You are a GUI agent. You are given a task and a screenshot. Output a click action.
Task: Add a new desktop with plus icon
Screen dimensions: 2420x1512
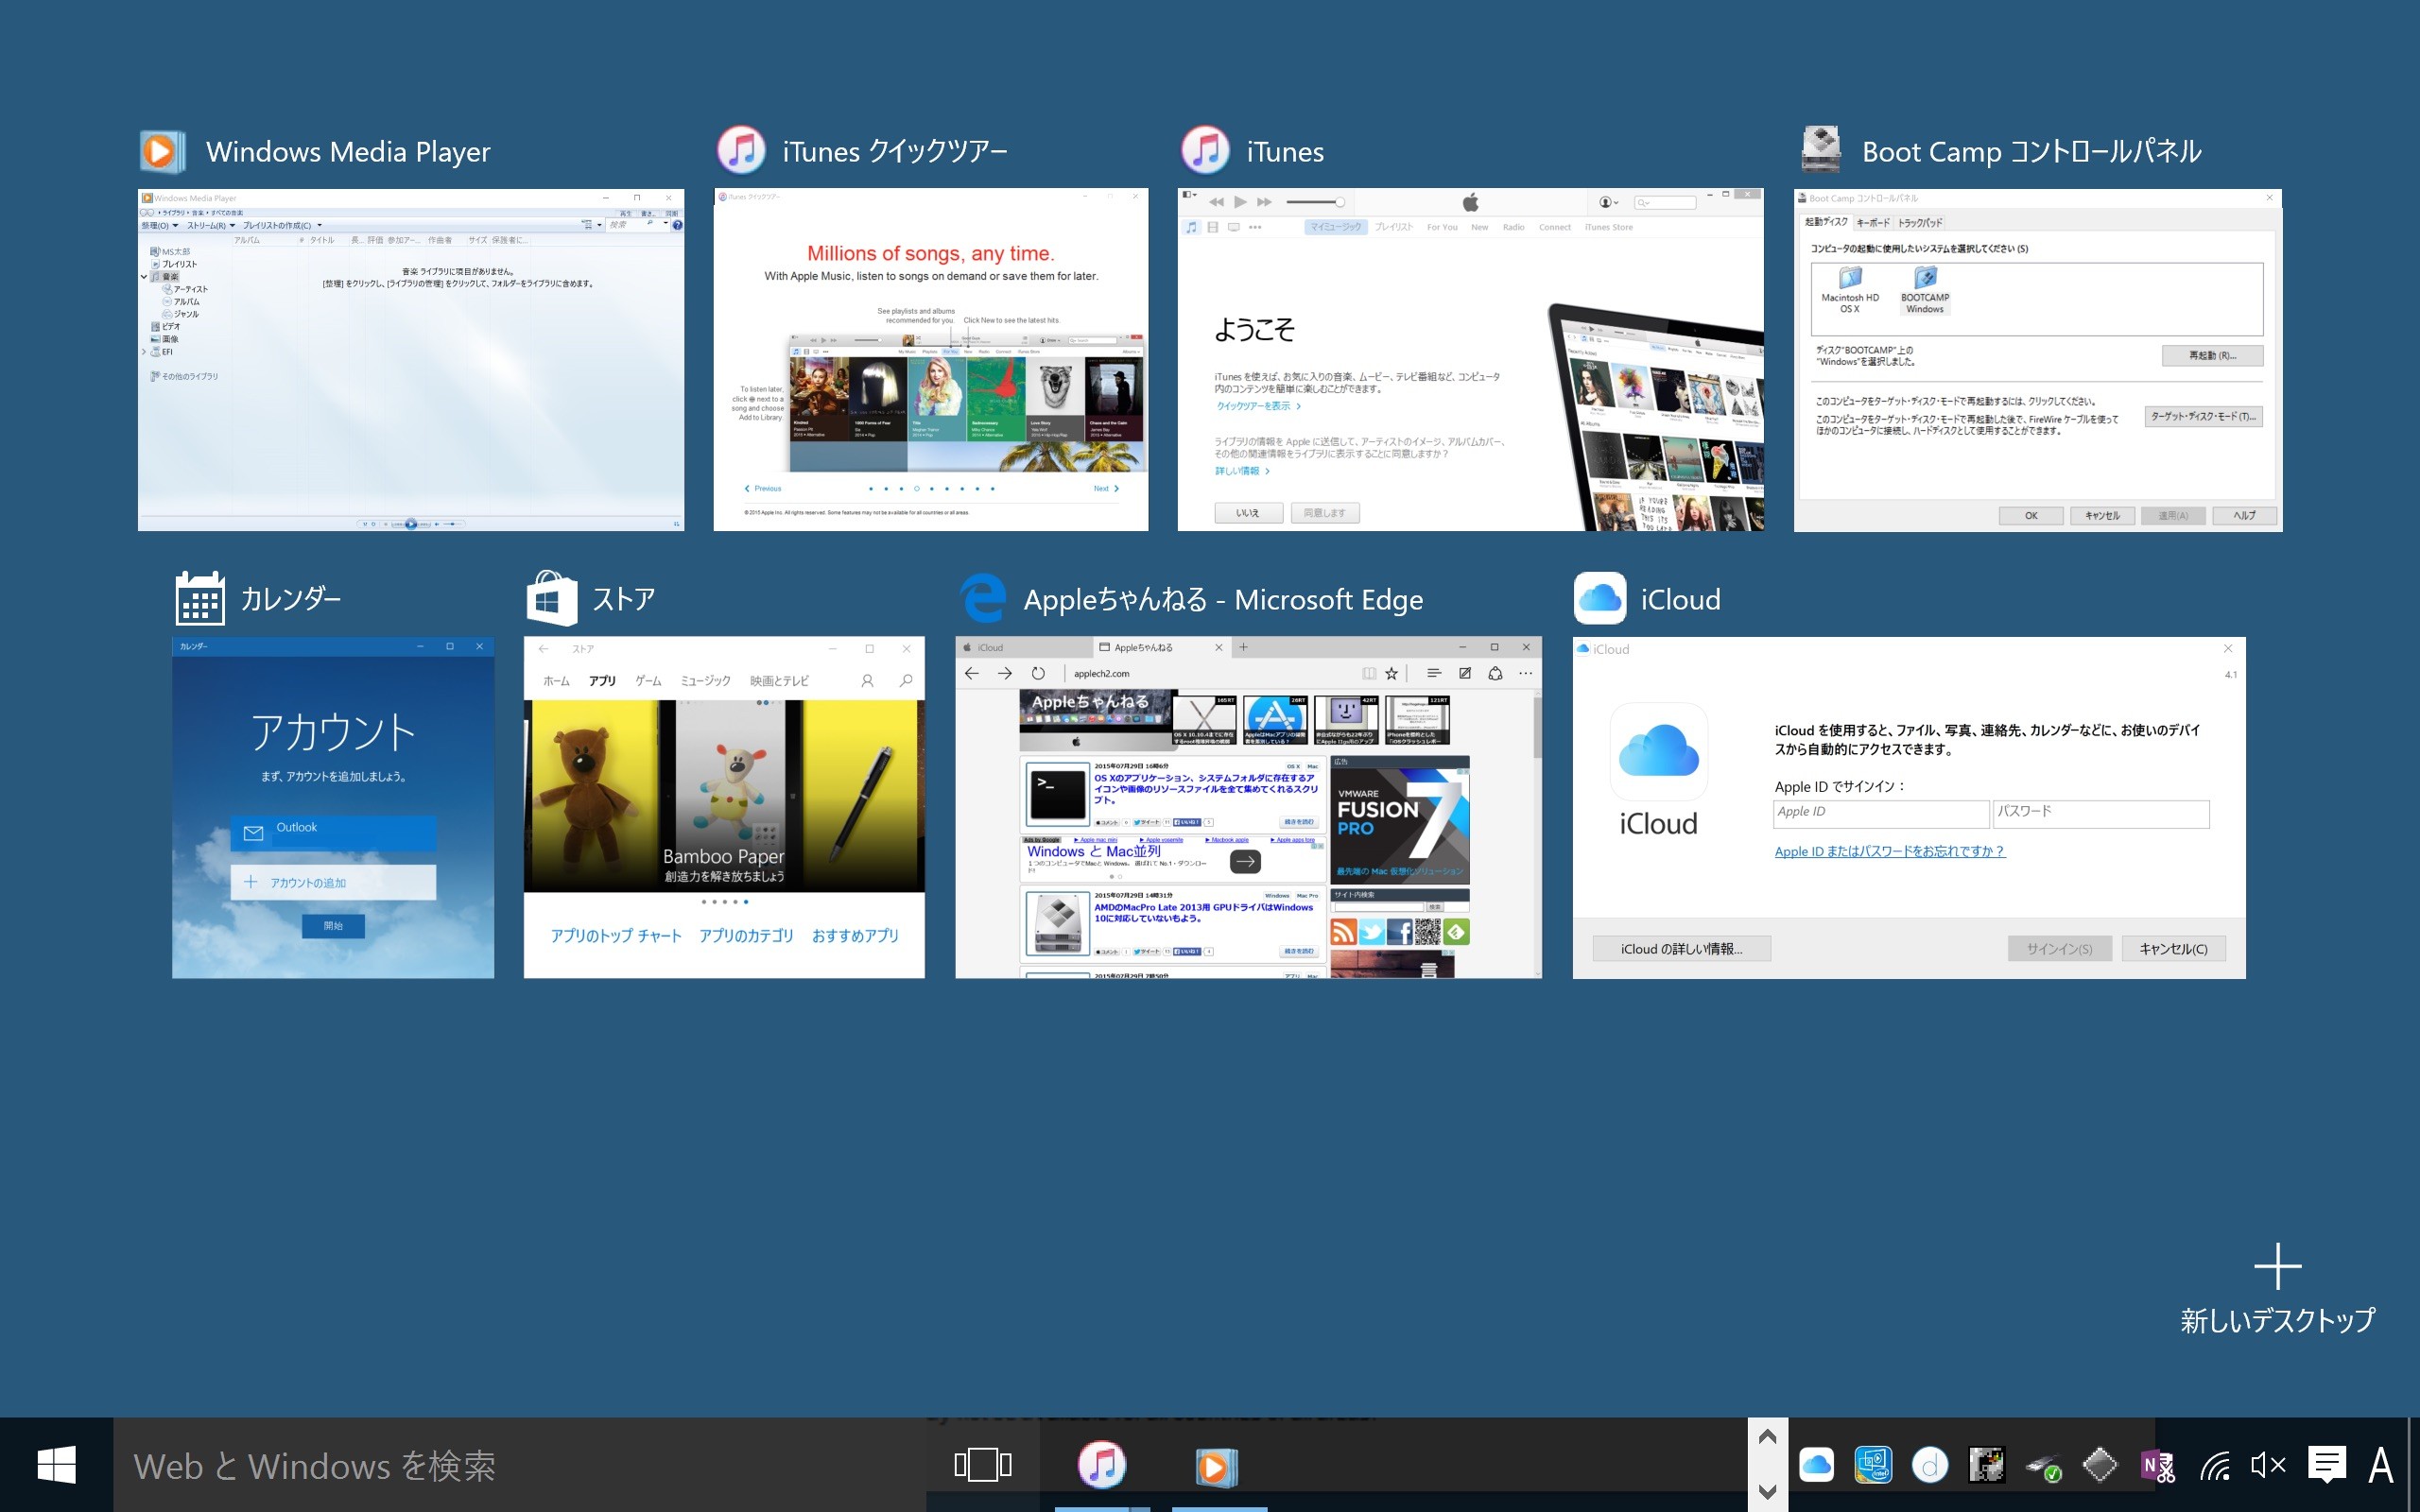(2277, 1266)
